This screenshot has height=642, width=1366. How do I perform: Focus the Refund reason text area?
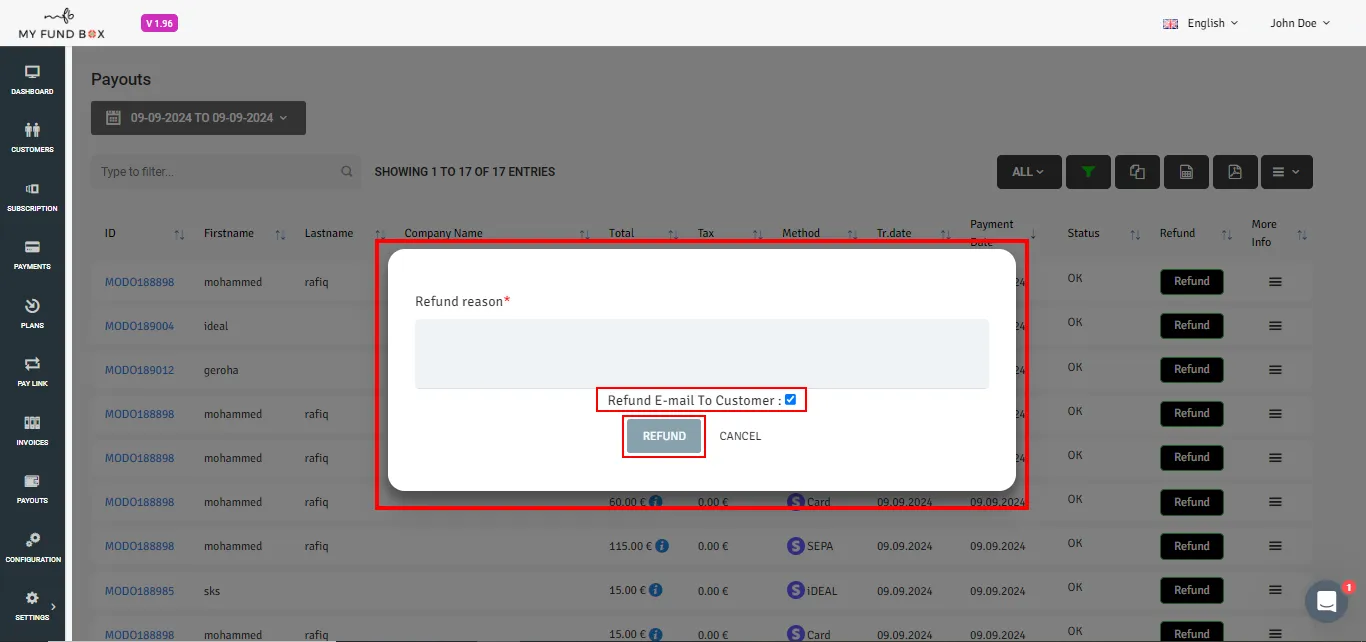(702, 353)
